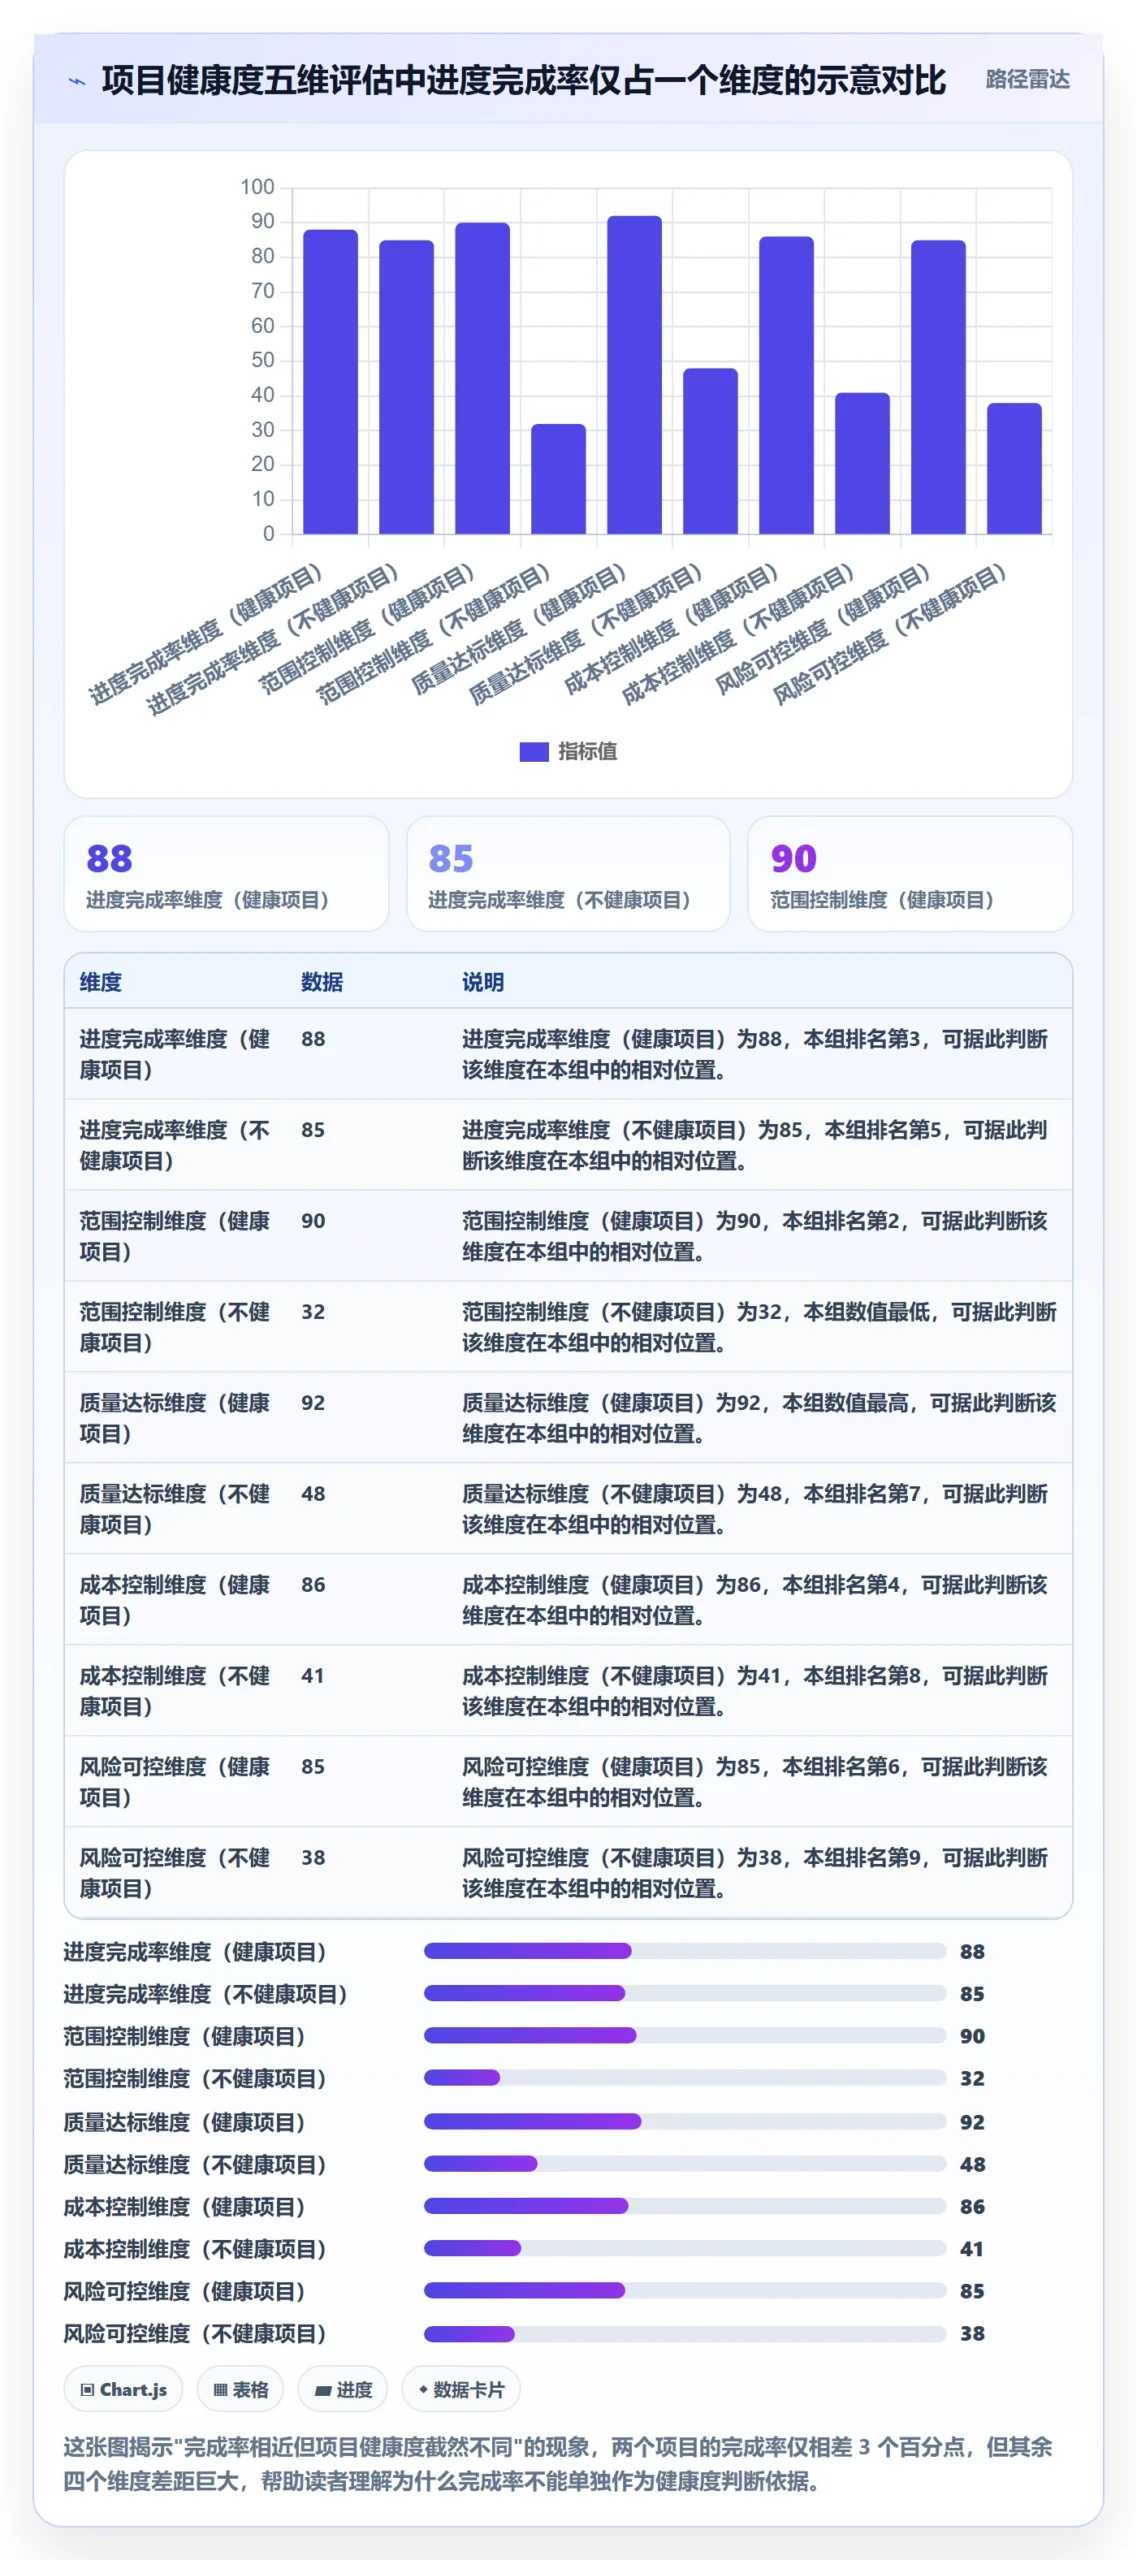
Task: Click the lightning icon beside the title
Action: click(76, 81)
